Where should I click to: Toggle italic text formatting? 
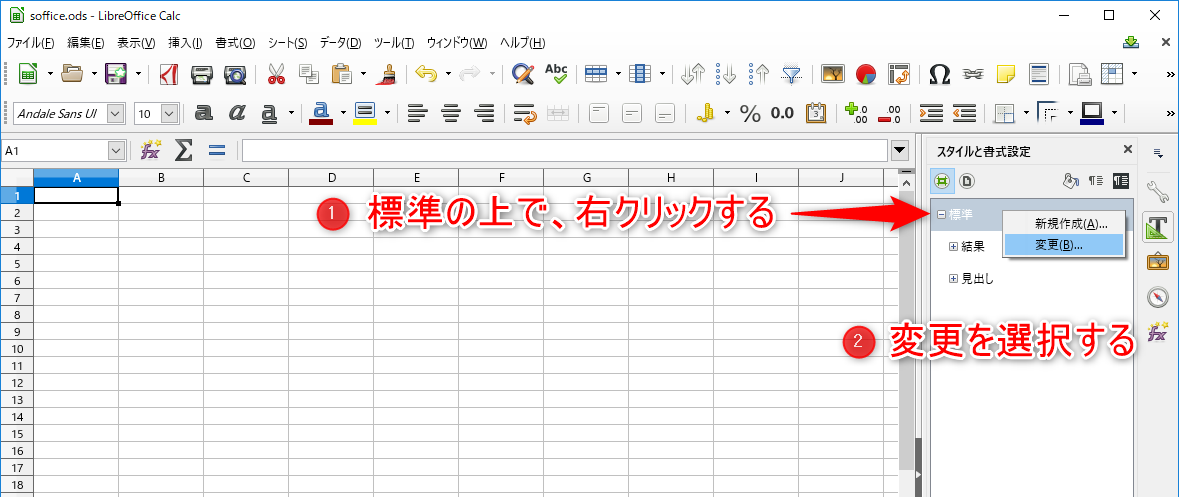tap(237, 113)
